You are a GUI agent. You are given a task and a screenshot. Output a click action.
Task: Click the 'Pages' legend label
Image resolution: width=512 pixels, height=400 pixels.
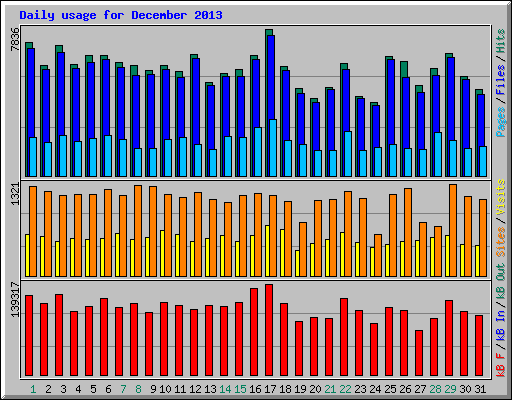coord(501,122)
